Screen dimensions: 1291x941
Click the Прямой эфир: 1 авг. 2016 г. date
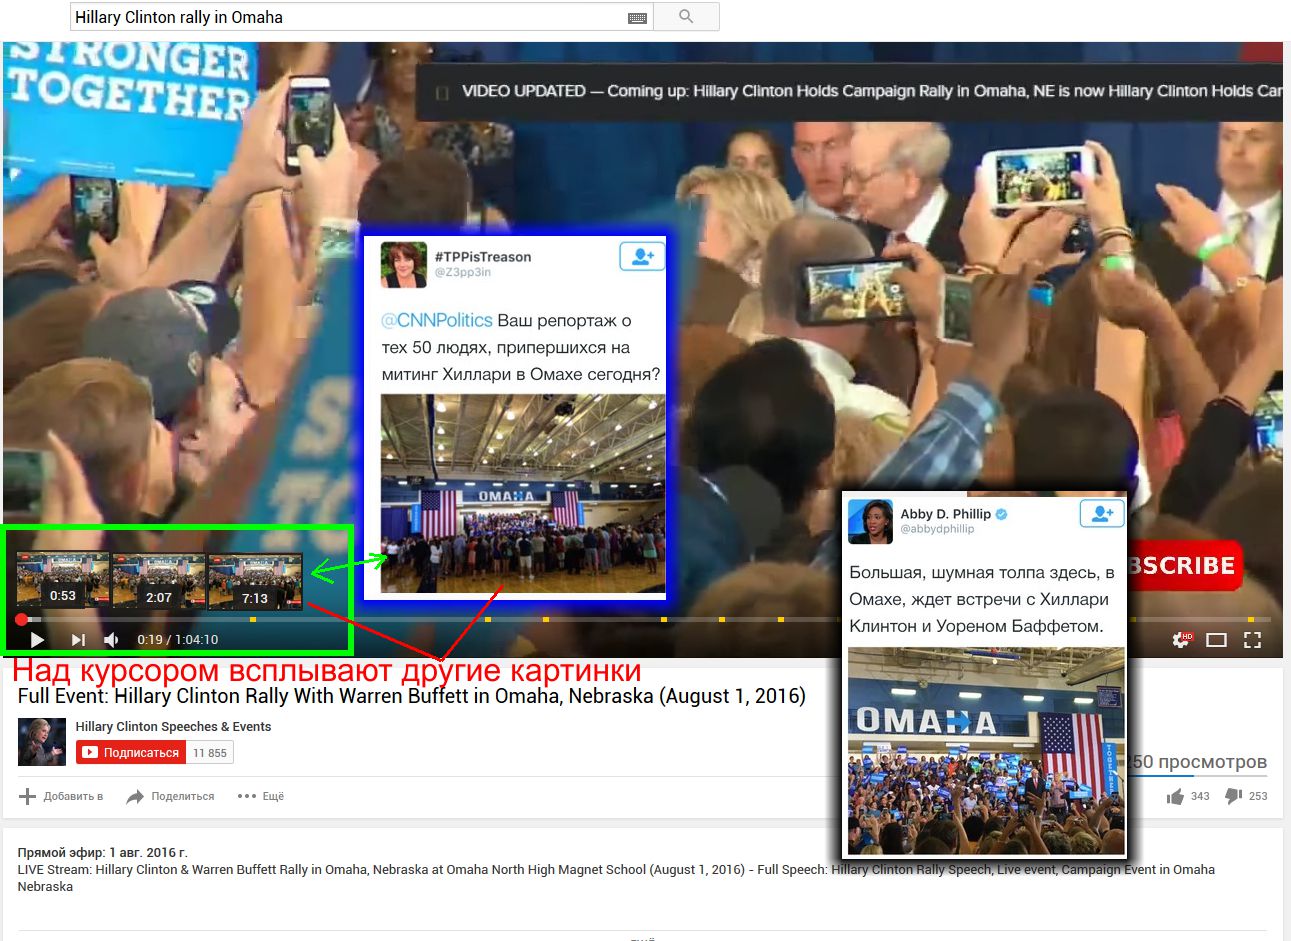103,853
